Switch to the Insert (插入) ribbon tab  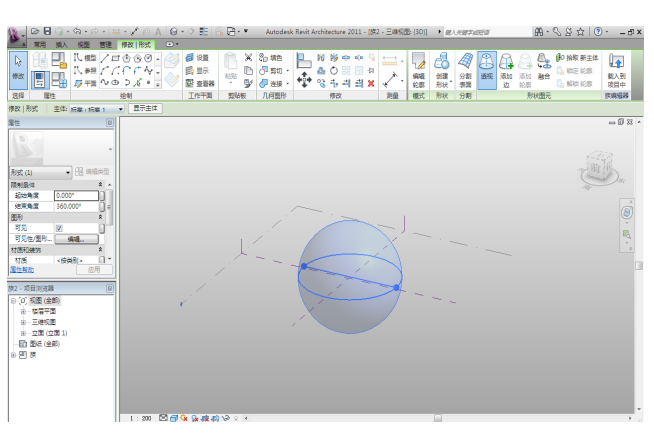[61, 45]
